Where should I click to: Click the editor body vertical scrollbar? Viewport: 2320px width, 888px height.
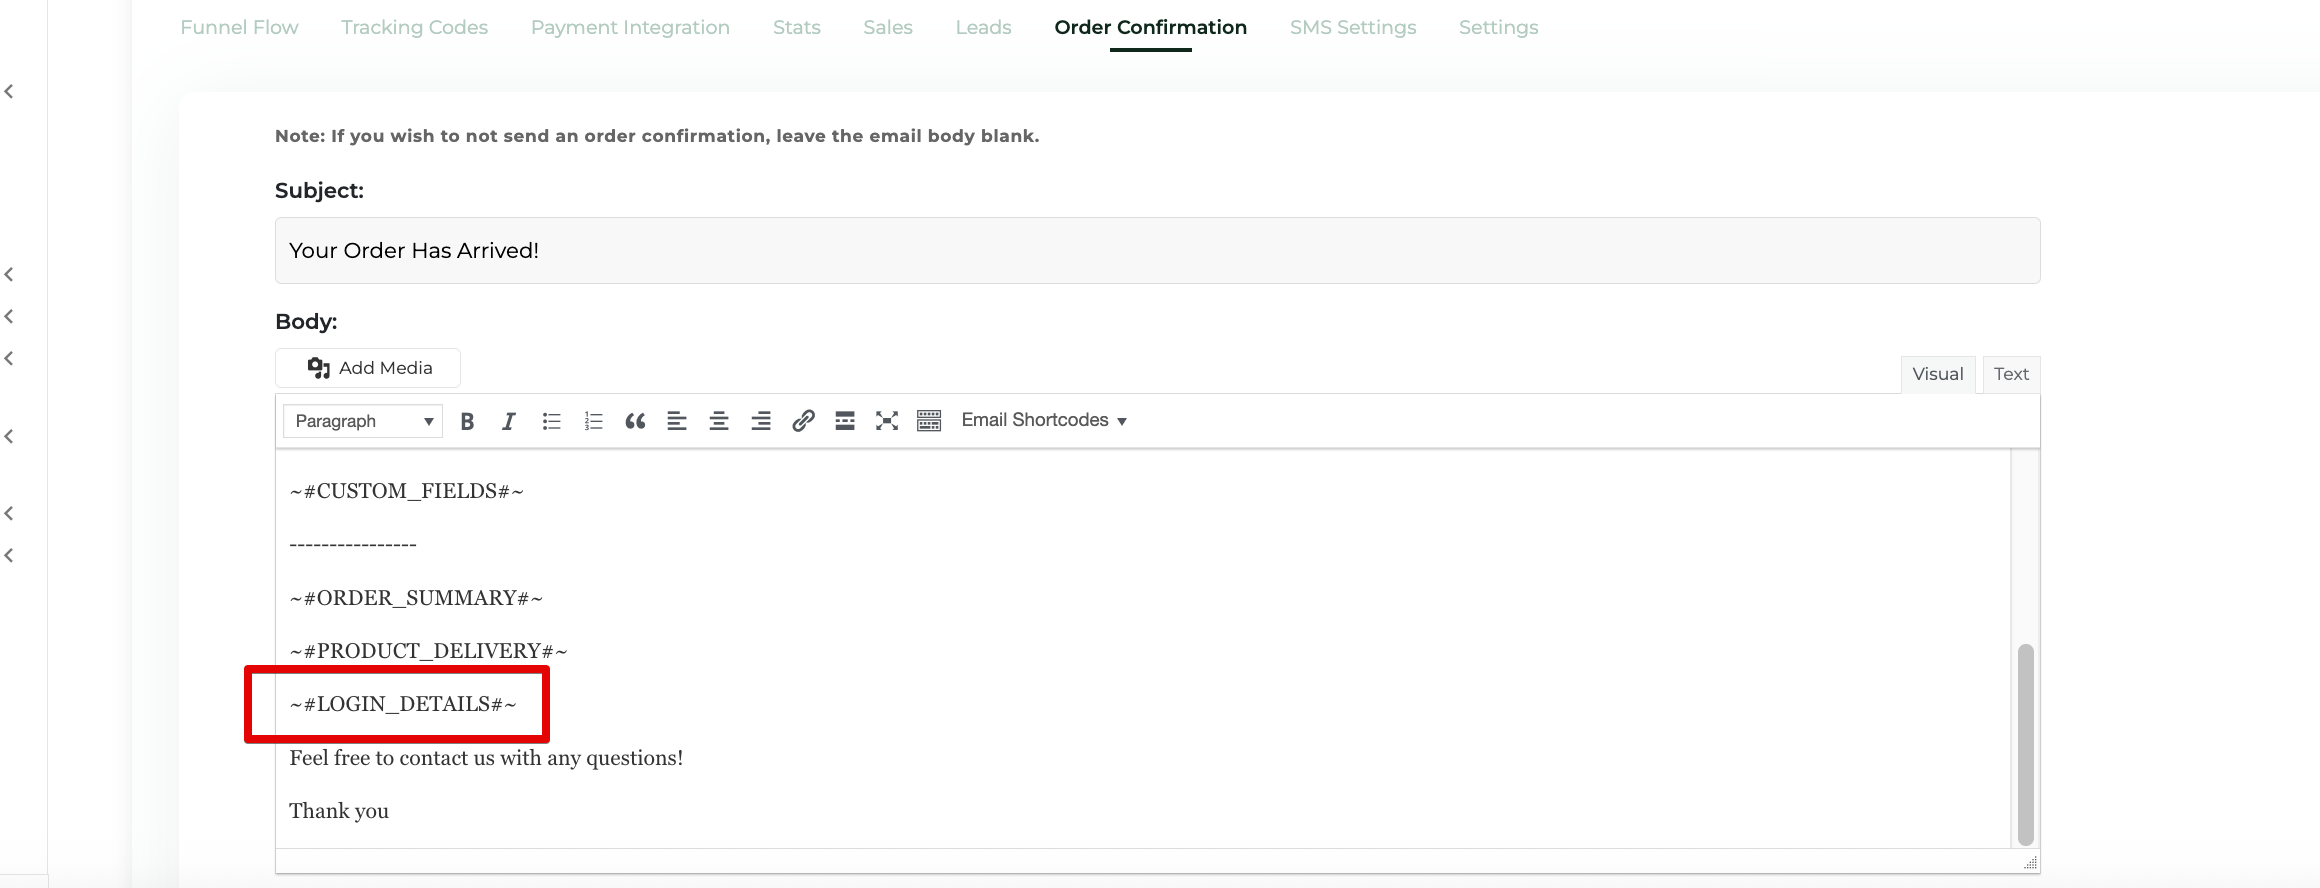coord(2025,744)
